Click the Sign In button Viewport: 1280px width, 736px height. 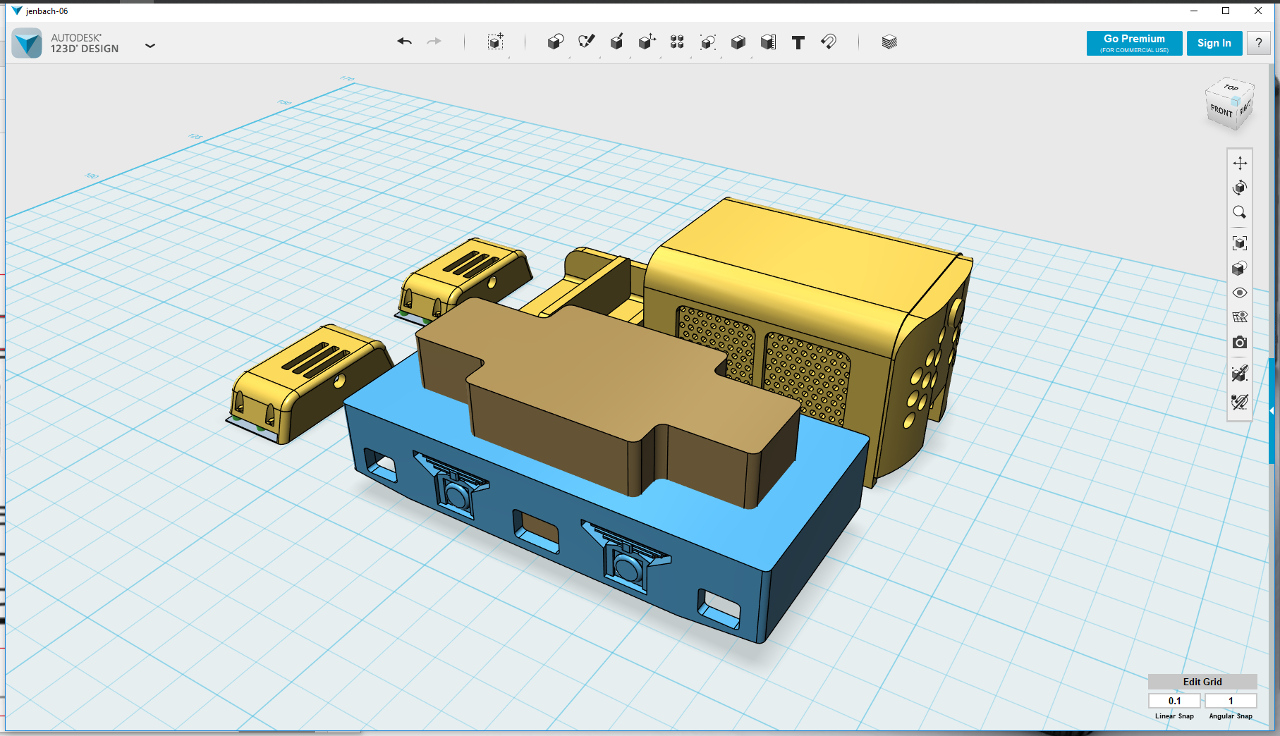[x=1214, y=43]
